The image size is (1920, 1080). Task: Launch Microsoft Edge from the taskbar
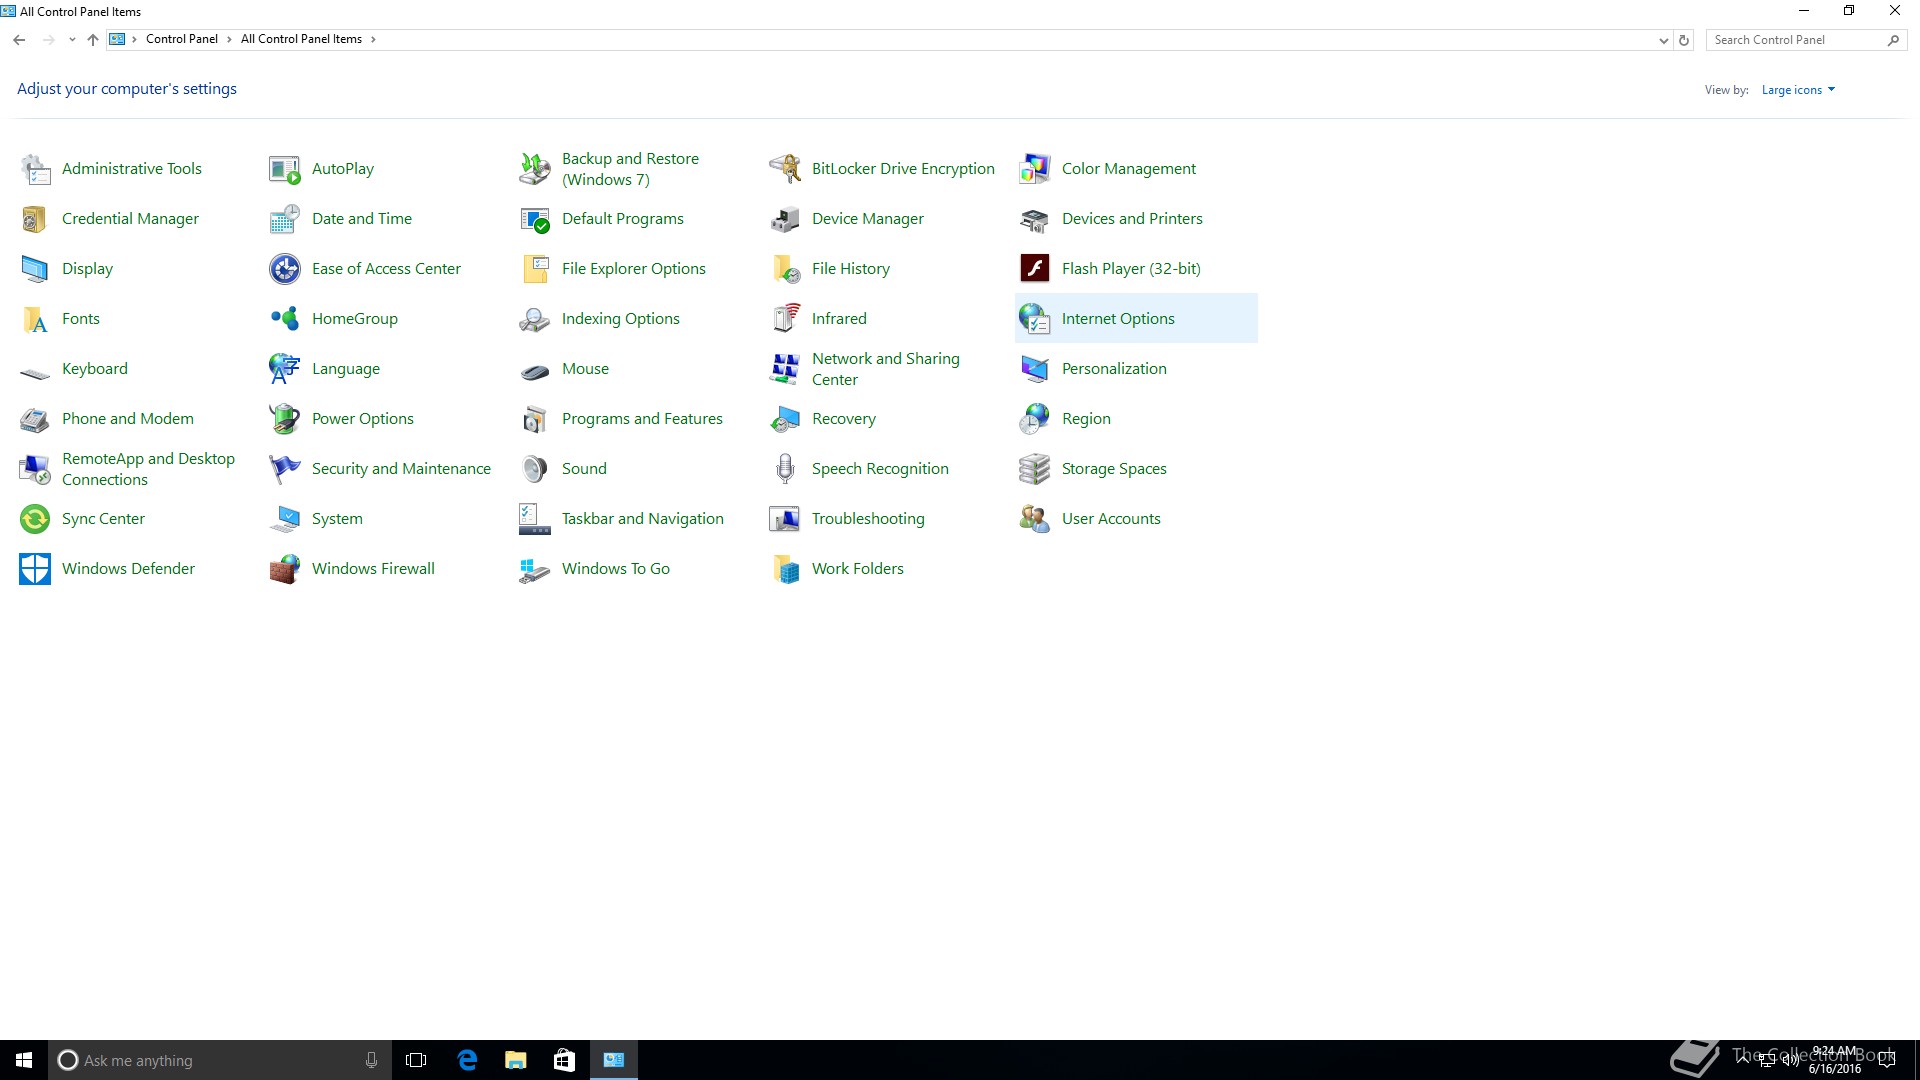(466, 1060)
